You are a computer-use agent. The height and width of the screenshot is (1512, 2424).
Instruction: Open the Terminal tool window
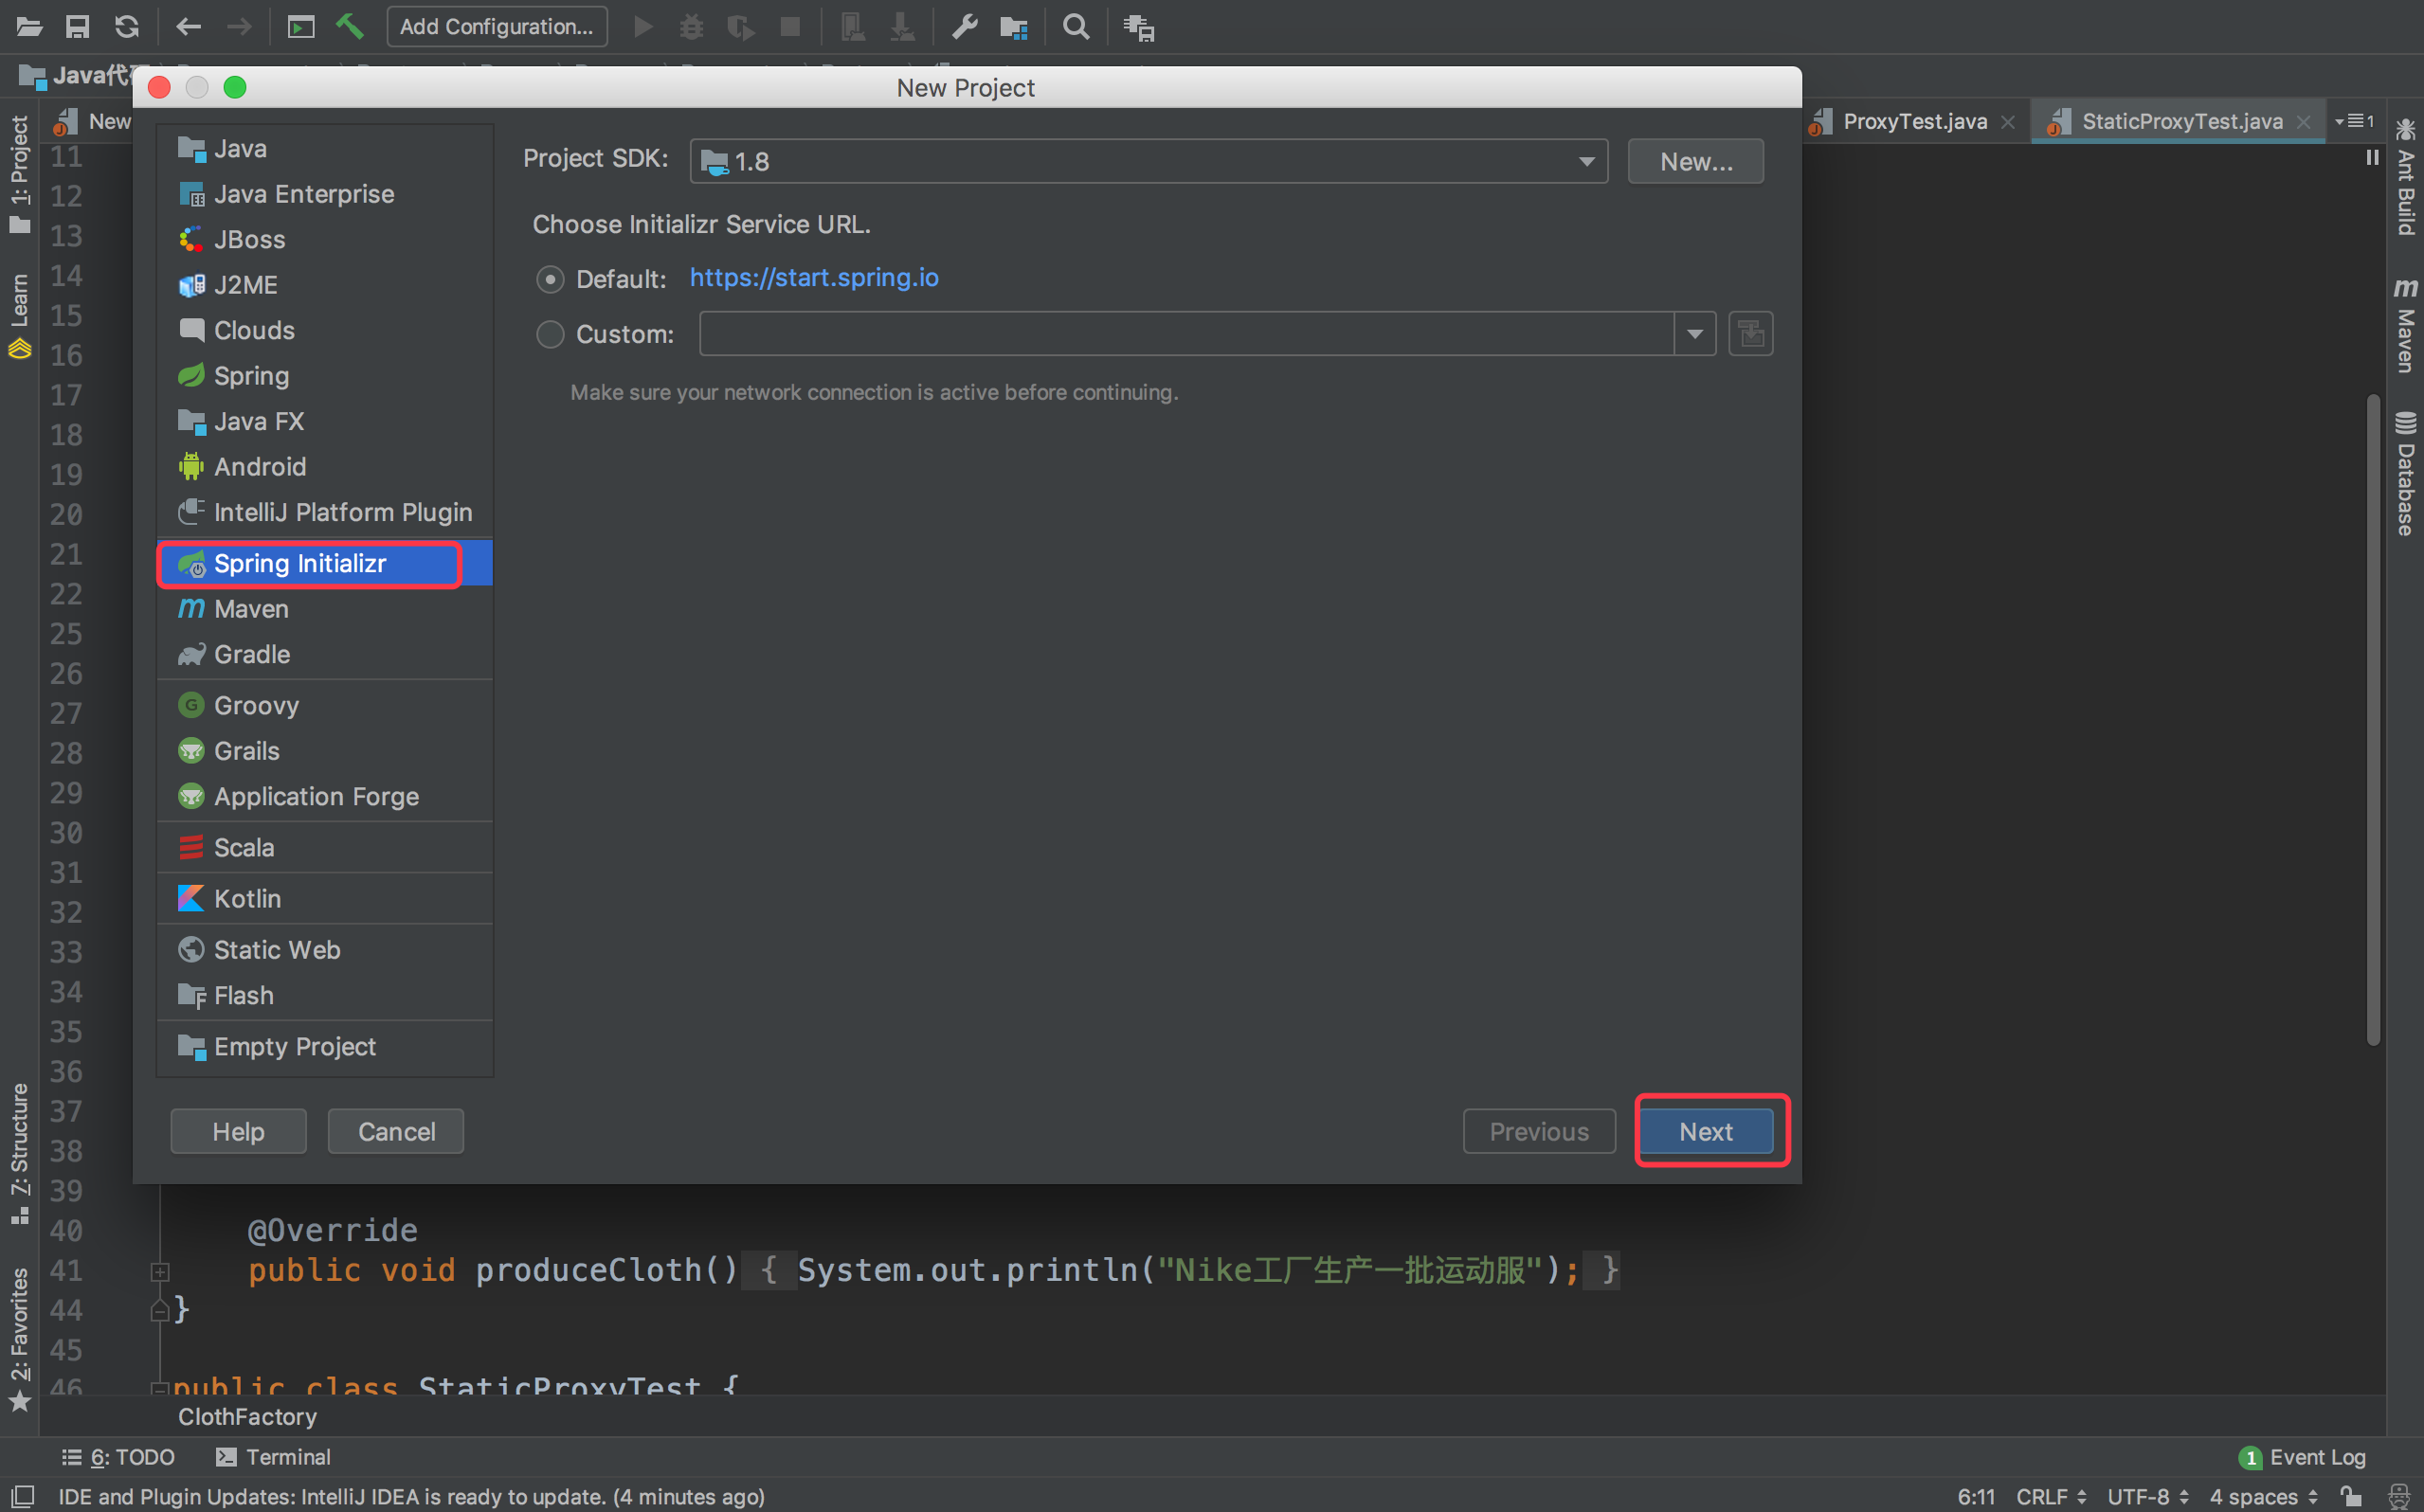coord(273,1457)
